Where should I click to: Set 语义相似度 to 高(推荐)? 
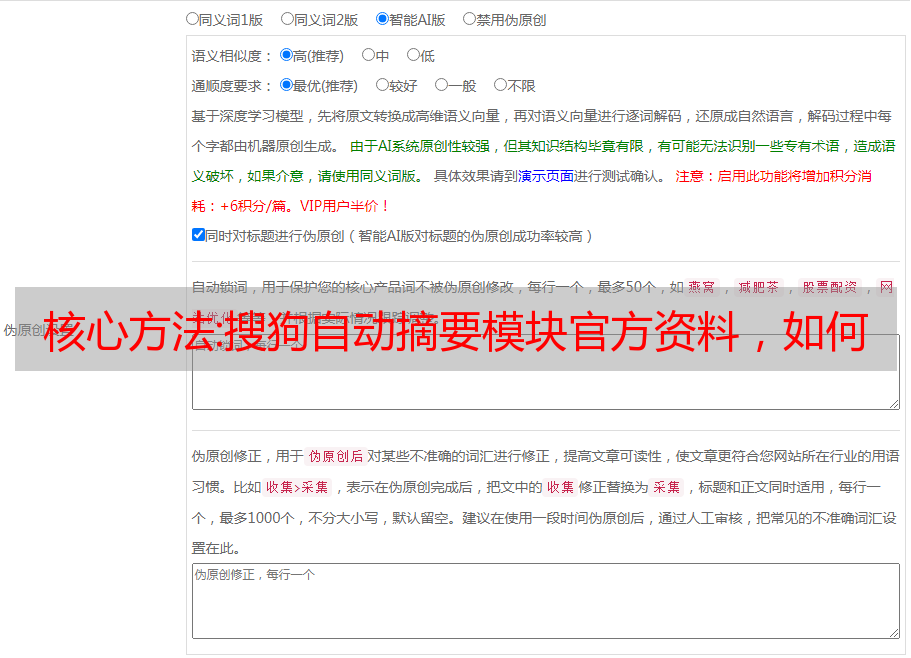[x=286, y=55]
